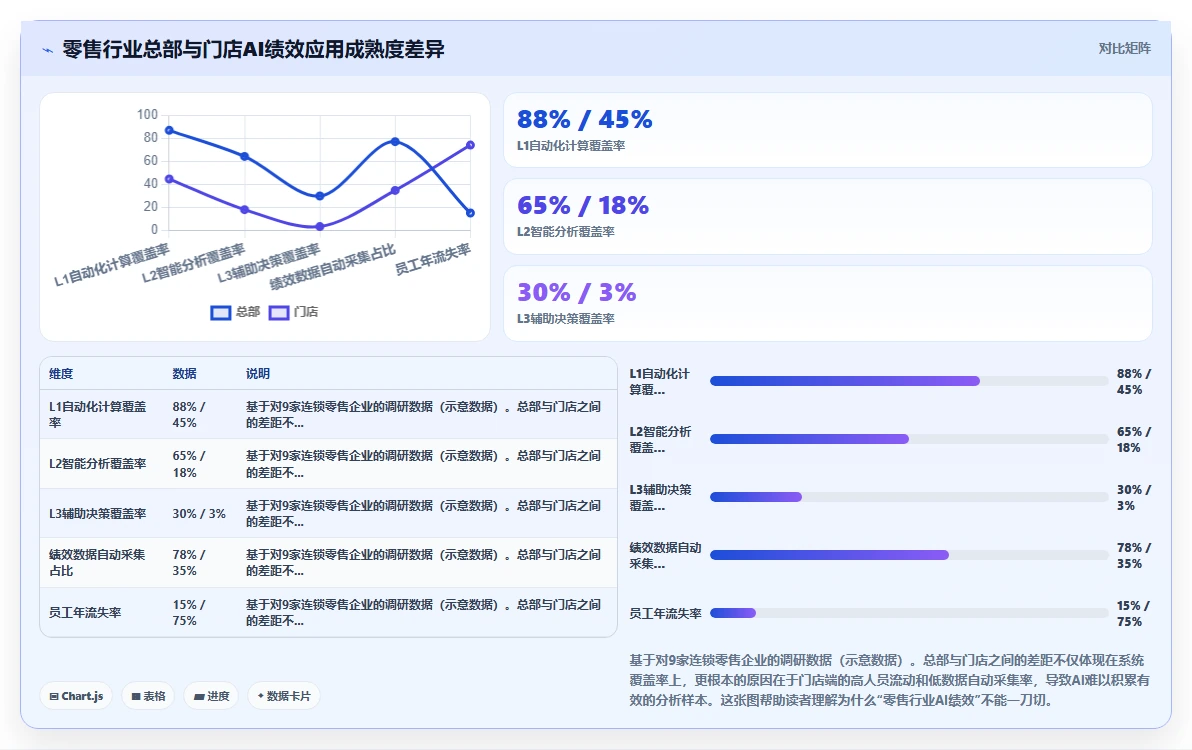1192x750 pixels.
Task: Toggle the 总部 legend swatch in the chart
Action: (x=220, y=312)
